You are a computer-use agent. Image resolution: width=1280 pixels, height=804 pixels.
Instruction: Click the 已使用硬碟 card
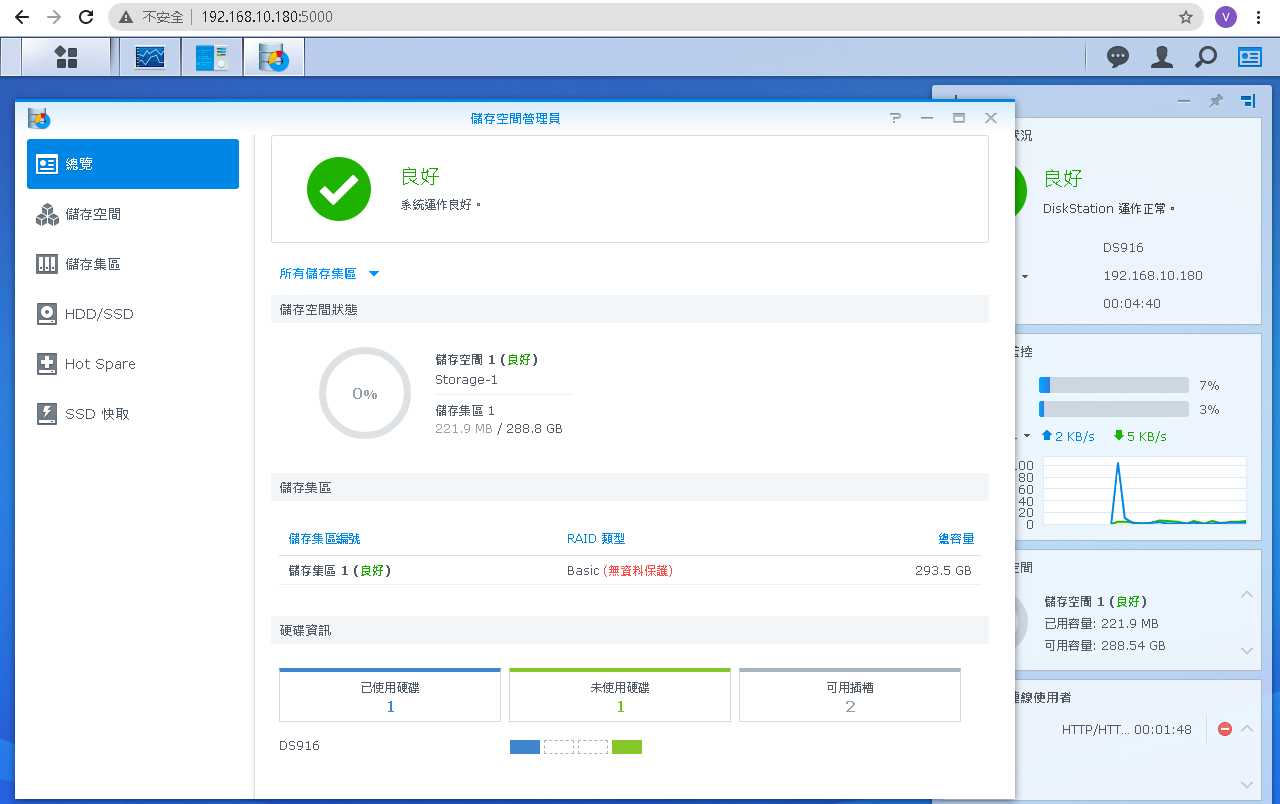pyautogui.click(x=390, y=695)
